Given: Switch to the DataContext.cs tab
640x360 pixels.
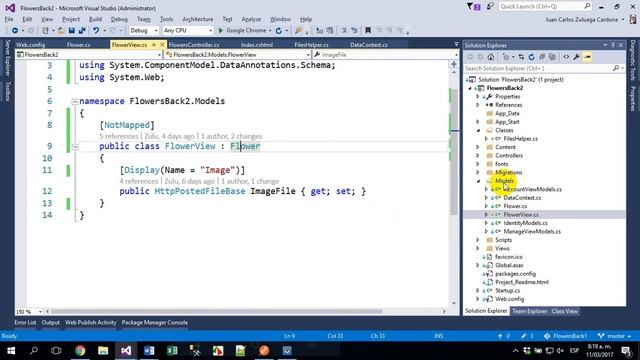Looking at the screenshot, I should 369,45.
